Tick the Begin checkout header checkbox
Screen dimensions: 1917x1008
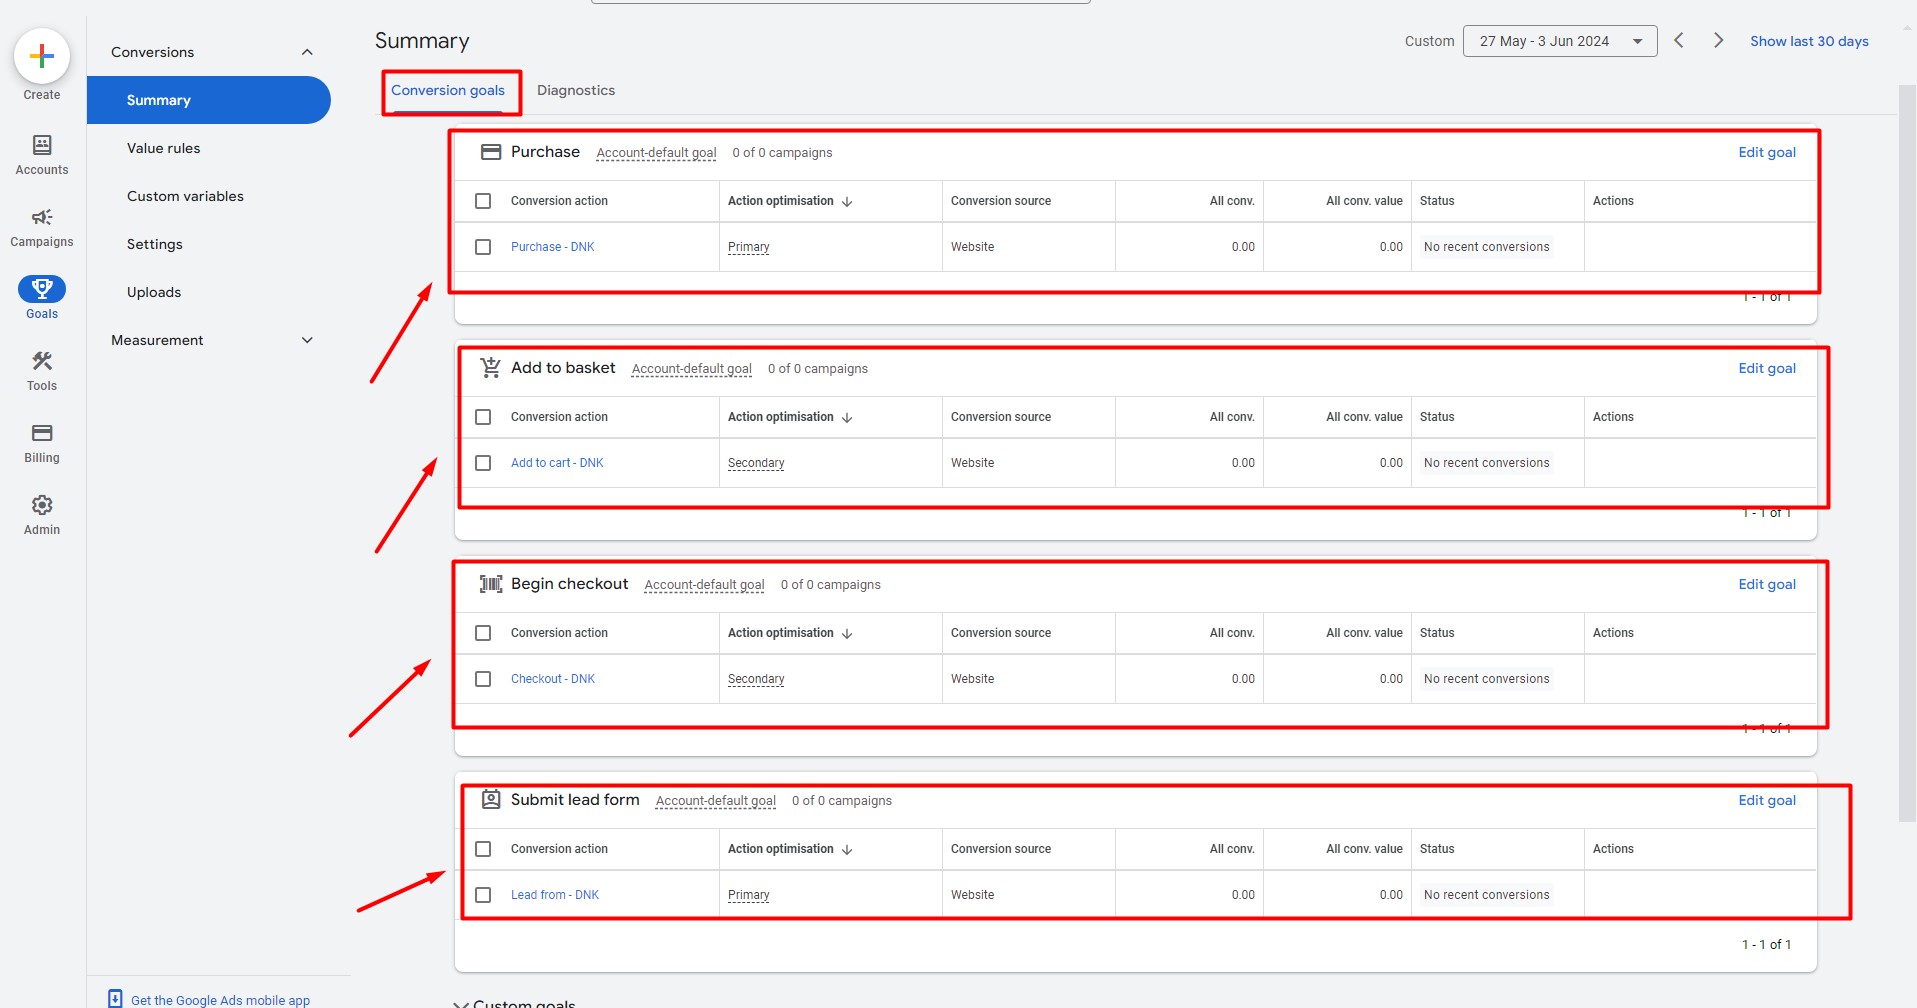(483, 633)
